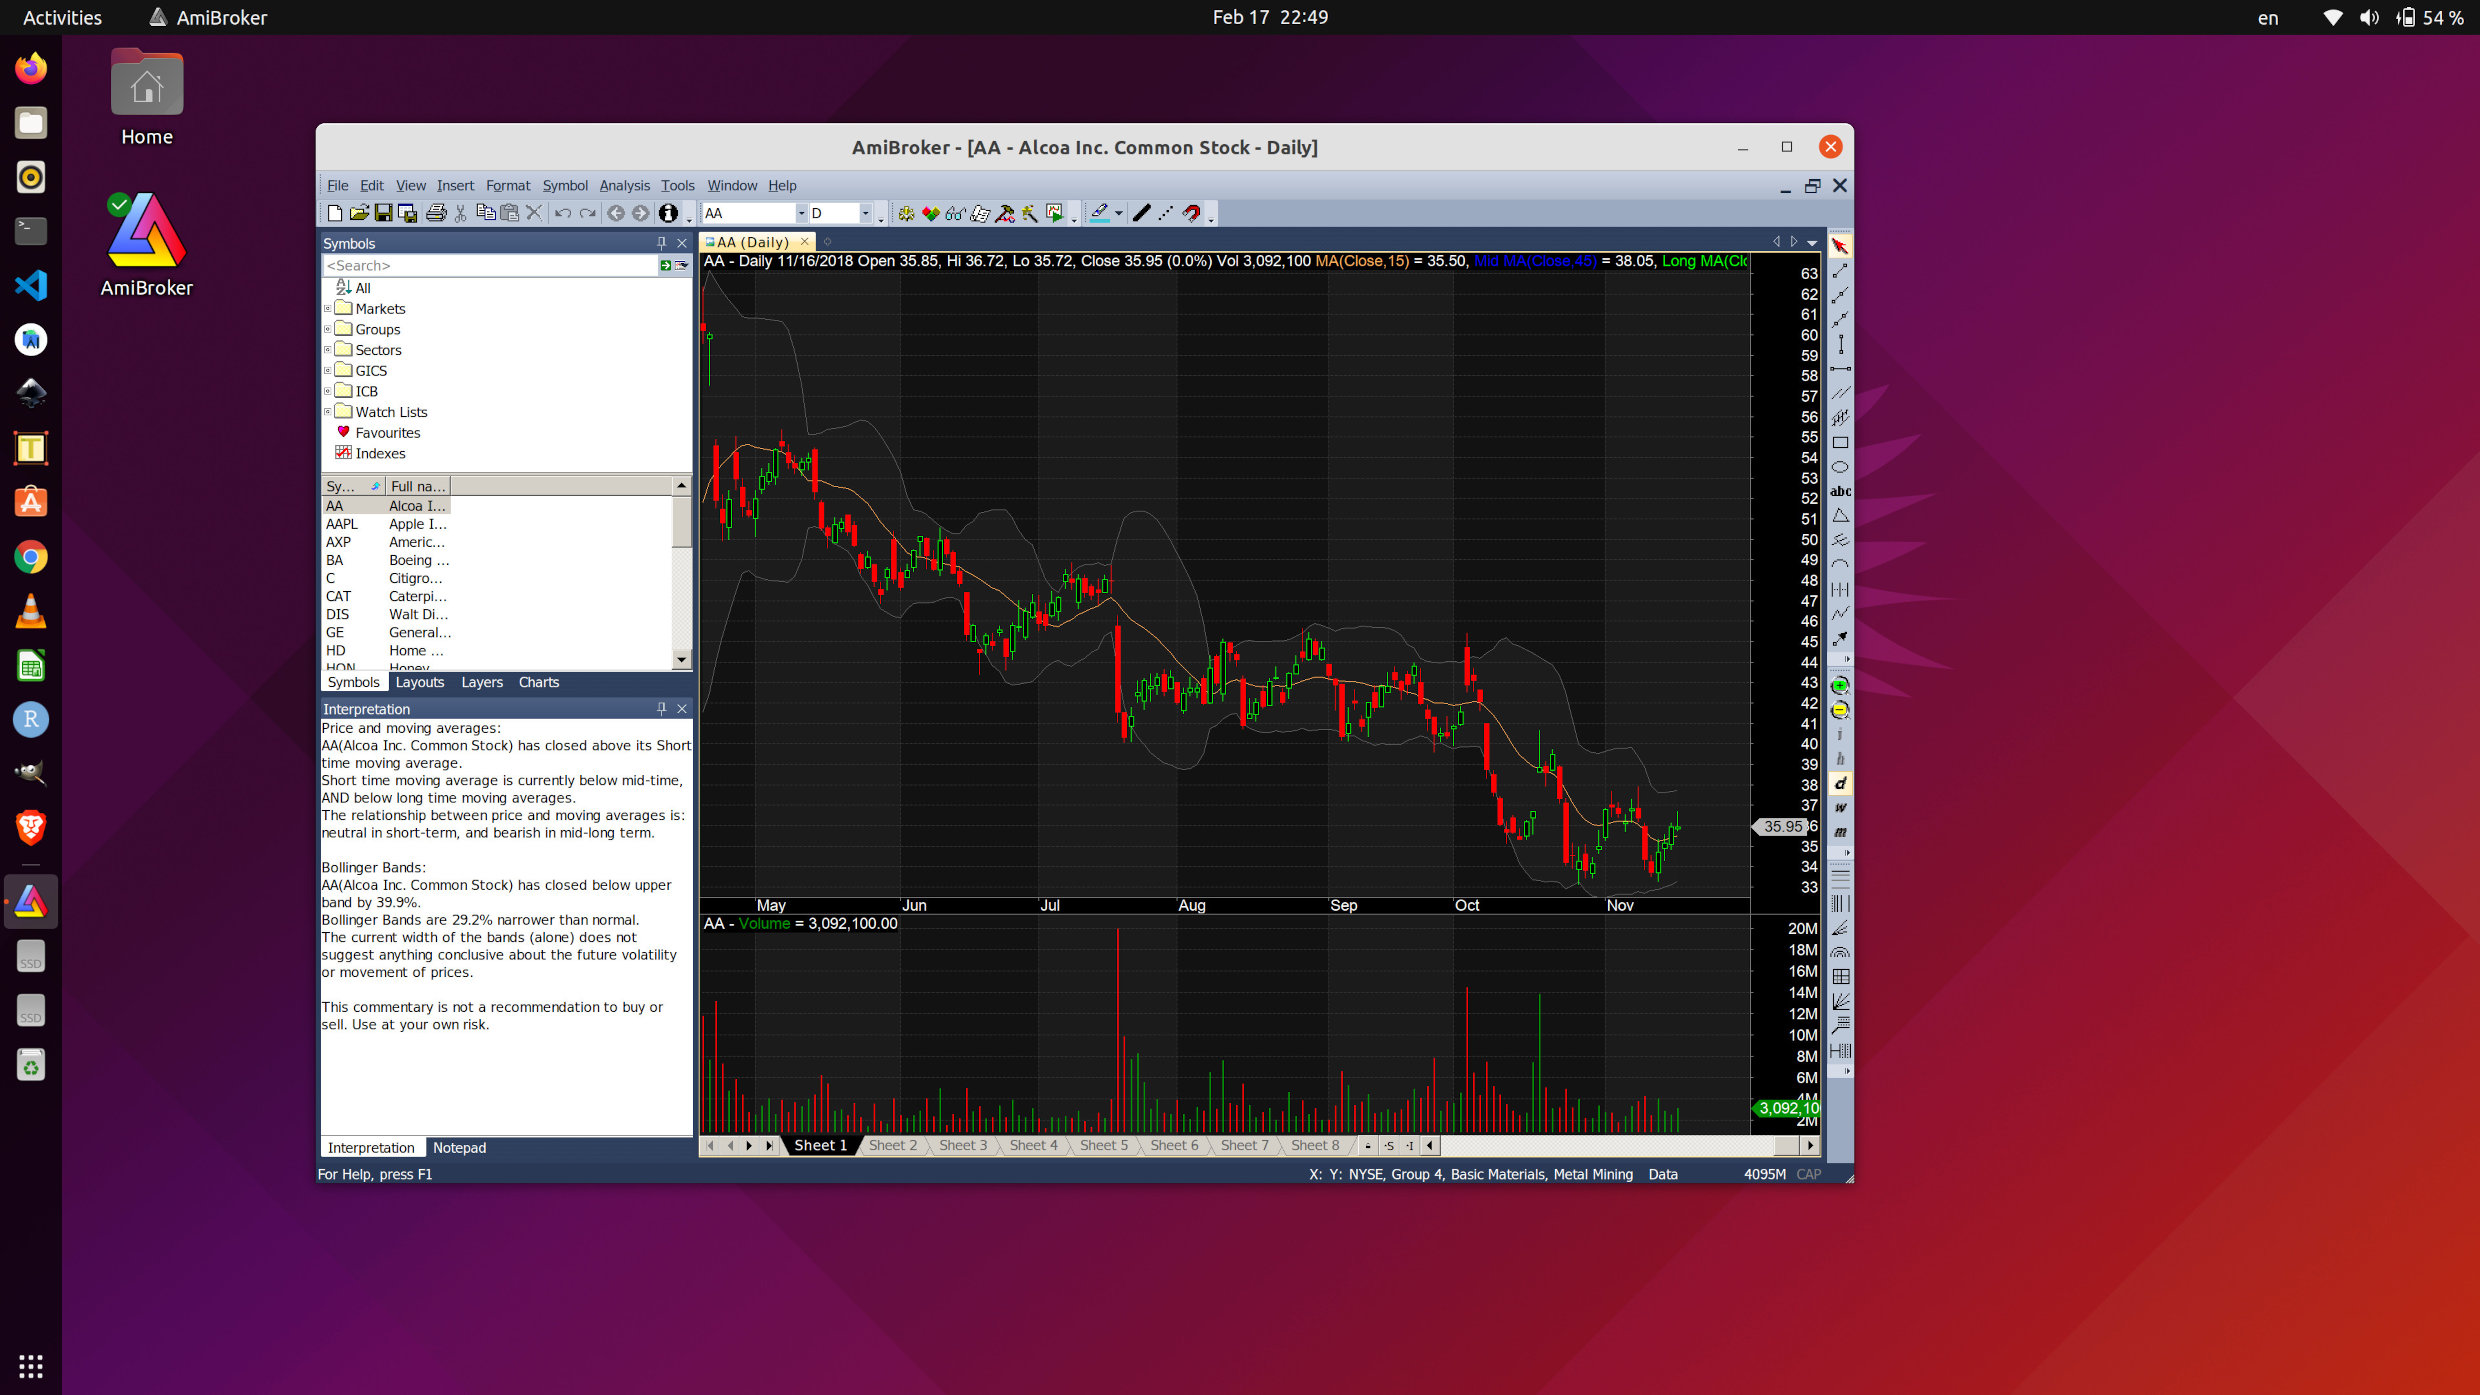
Task: Open Firefox from the Ubuntu dock
Action: pyautogui.click(x=31, y=68)
